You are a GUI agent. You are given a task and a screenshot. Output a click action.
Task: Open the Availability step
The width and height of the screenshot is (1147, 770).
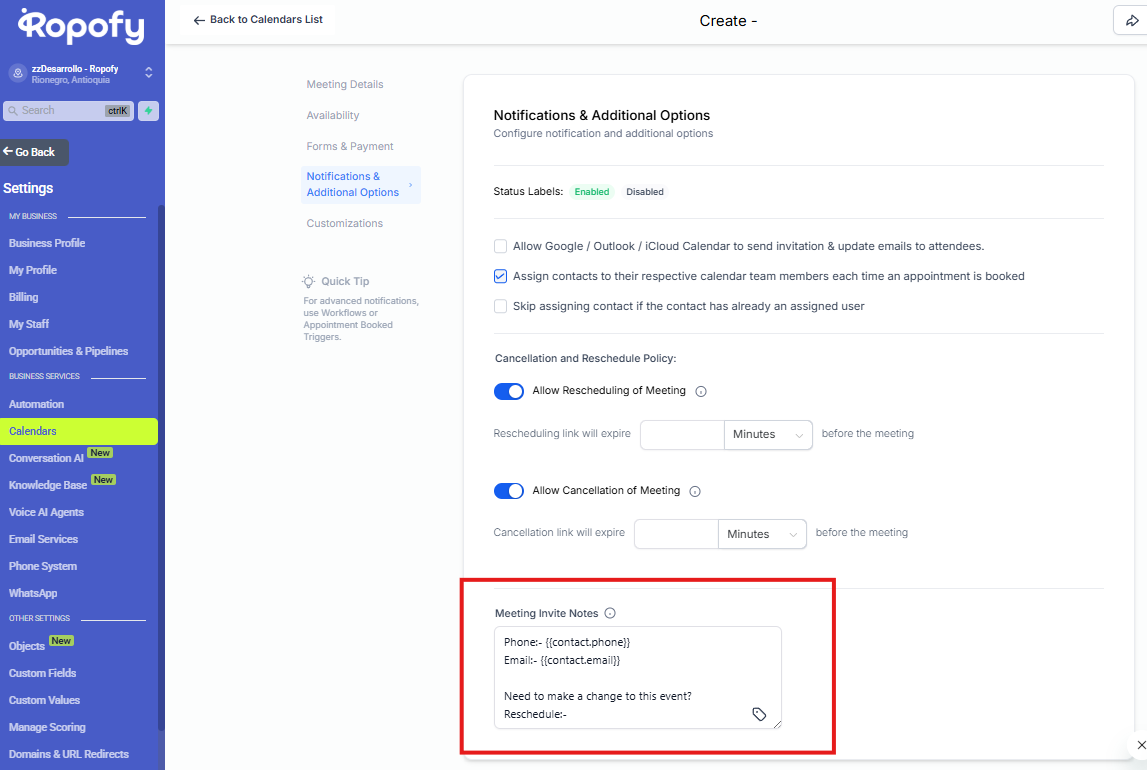tap(333, 116)
